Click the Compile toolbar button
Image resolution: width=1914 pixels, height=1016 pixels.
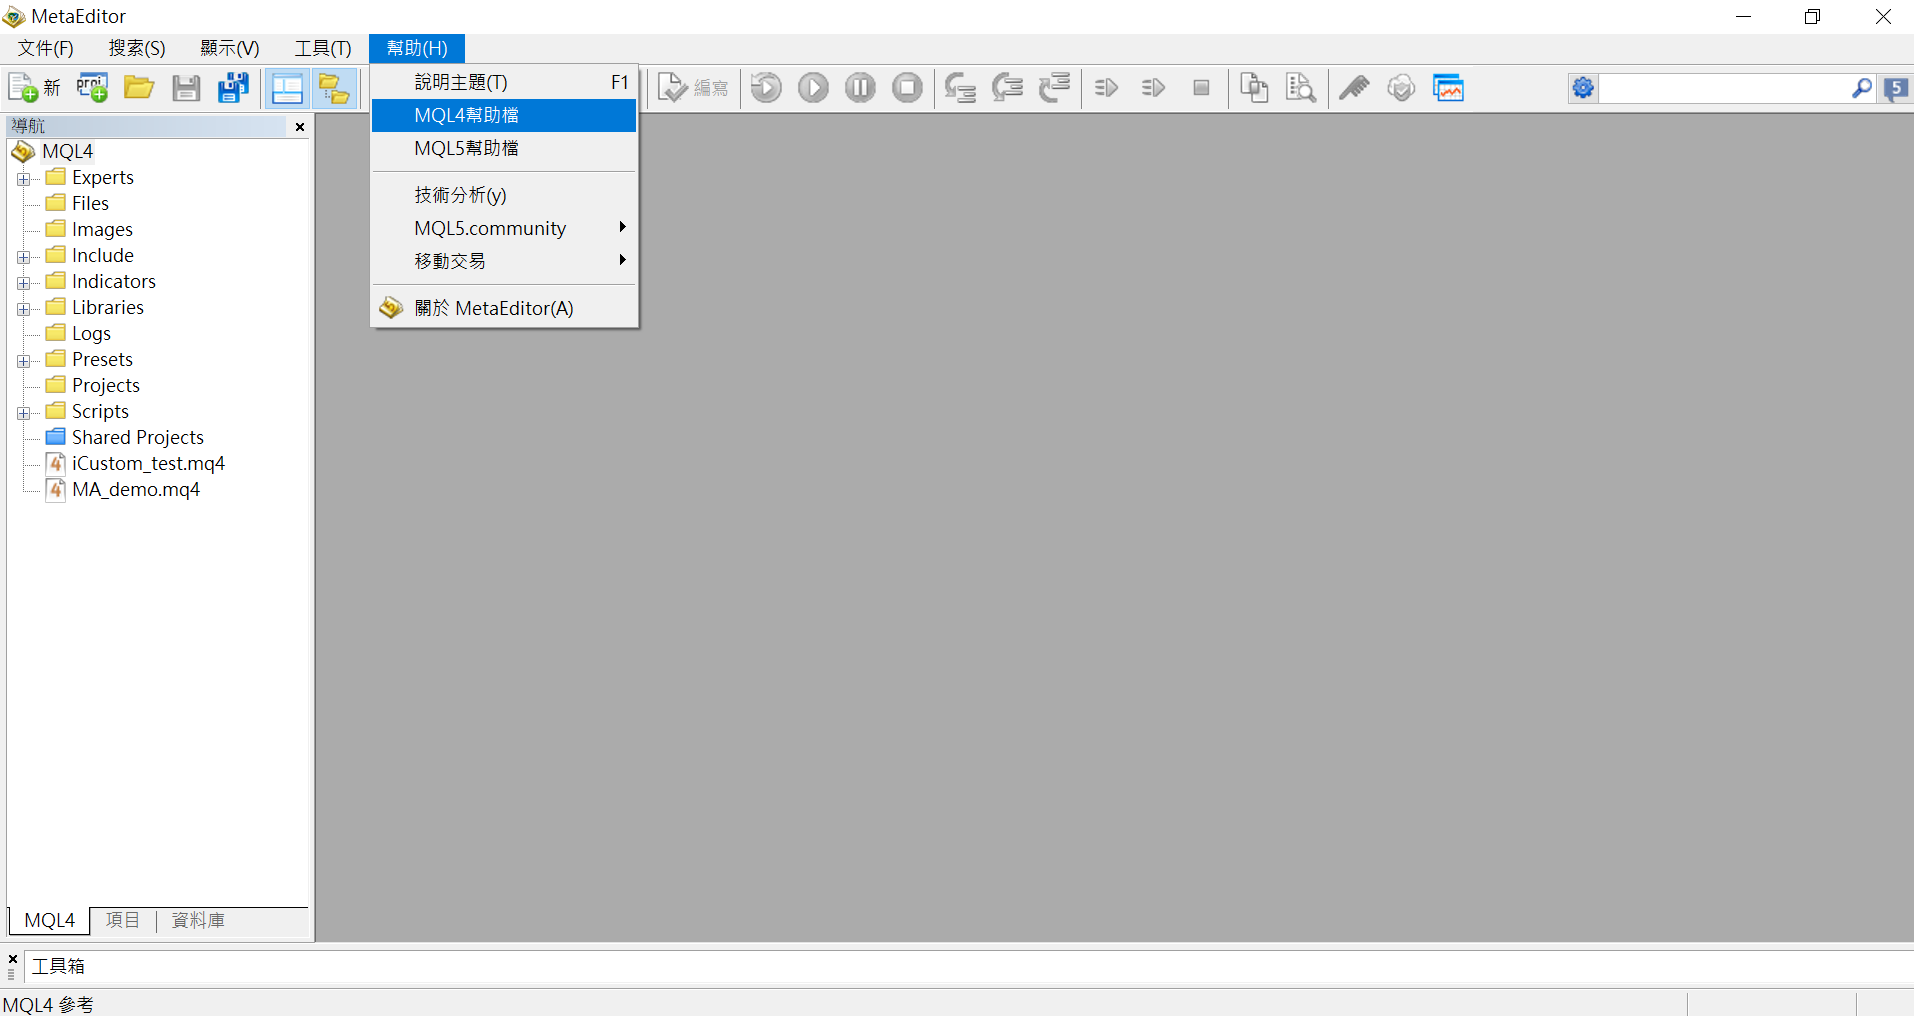click(x=693, y=88)
